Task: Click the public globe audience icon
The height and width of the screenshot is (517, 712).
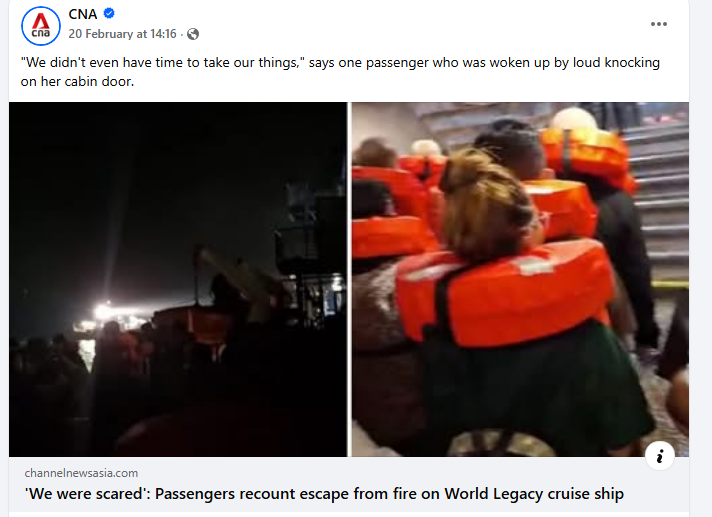Action: click(x=193, y=34)
